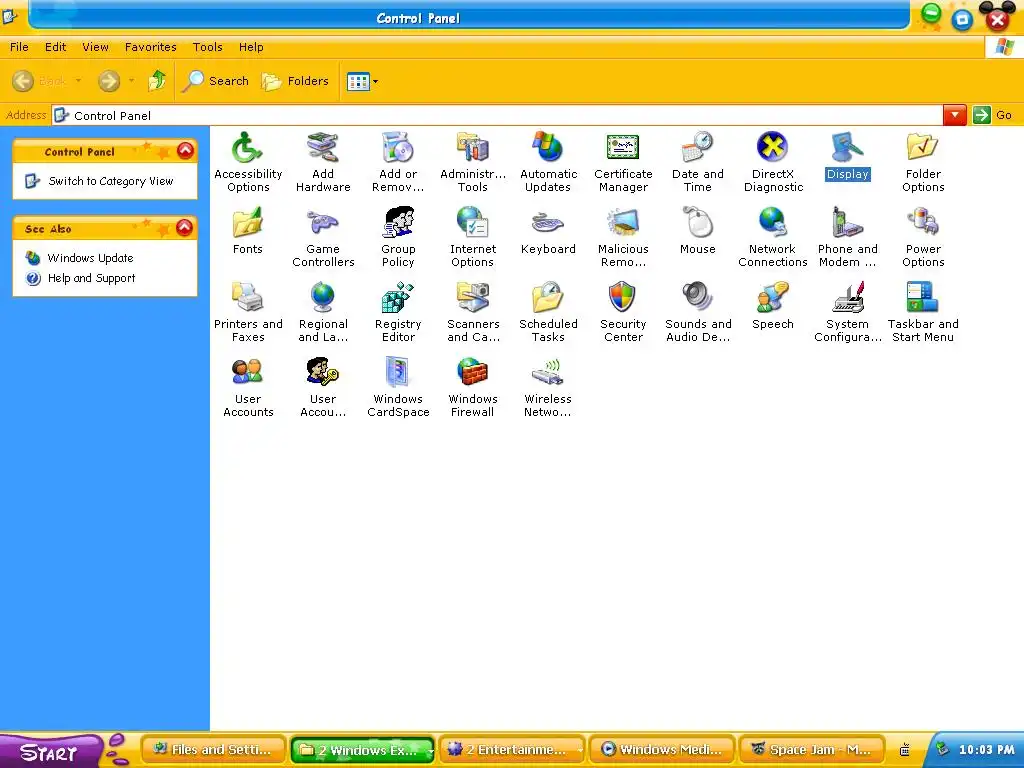The height and width of the screenshot is (768, 1024).
Task: Click the tray clock showing 10:03 PM
Action: tap(986, 750)
